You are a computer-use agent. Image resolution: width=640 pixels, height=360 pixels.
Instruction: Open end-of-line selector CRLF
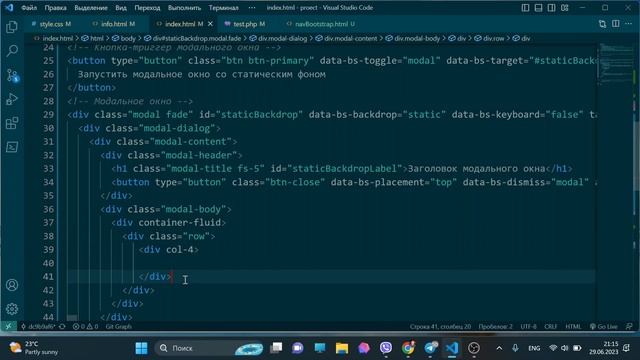tap(550, 327)
